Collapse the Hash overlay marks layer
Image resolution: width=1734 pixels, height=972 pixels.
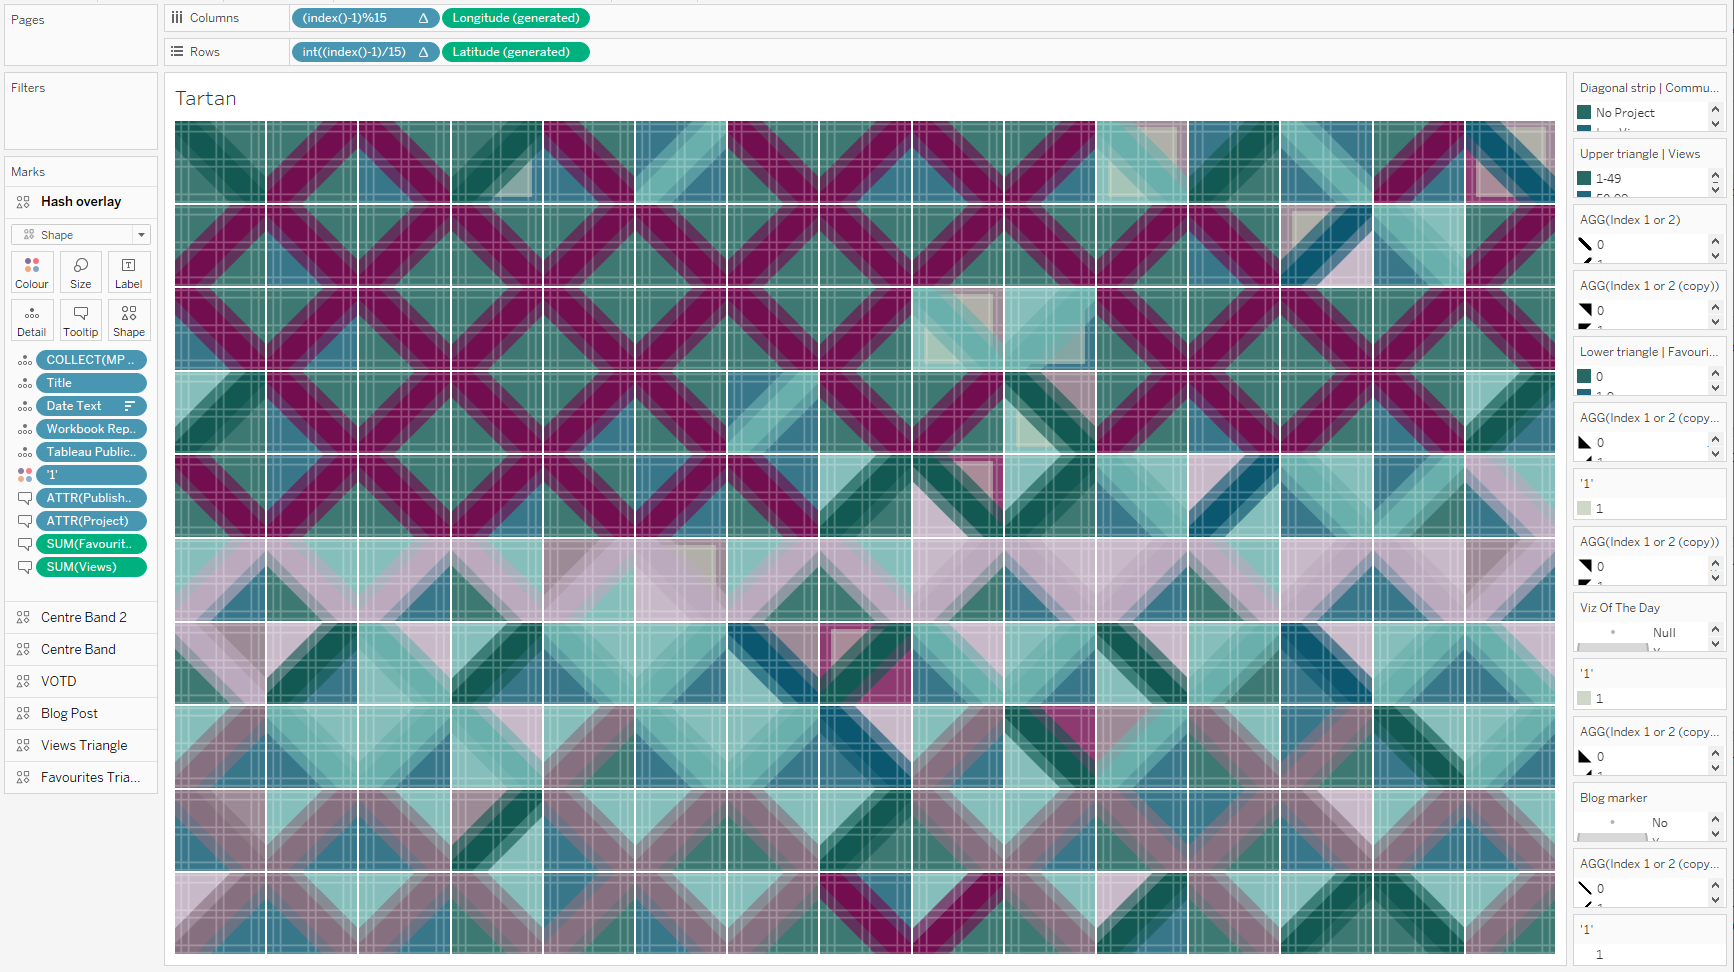pyautogui.click(x=81, y=202)
